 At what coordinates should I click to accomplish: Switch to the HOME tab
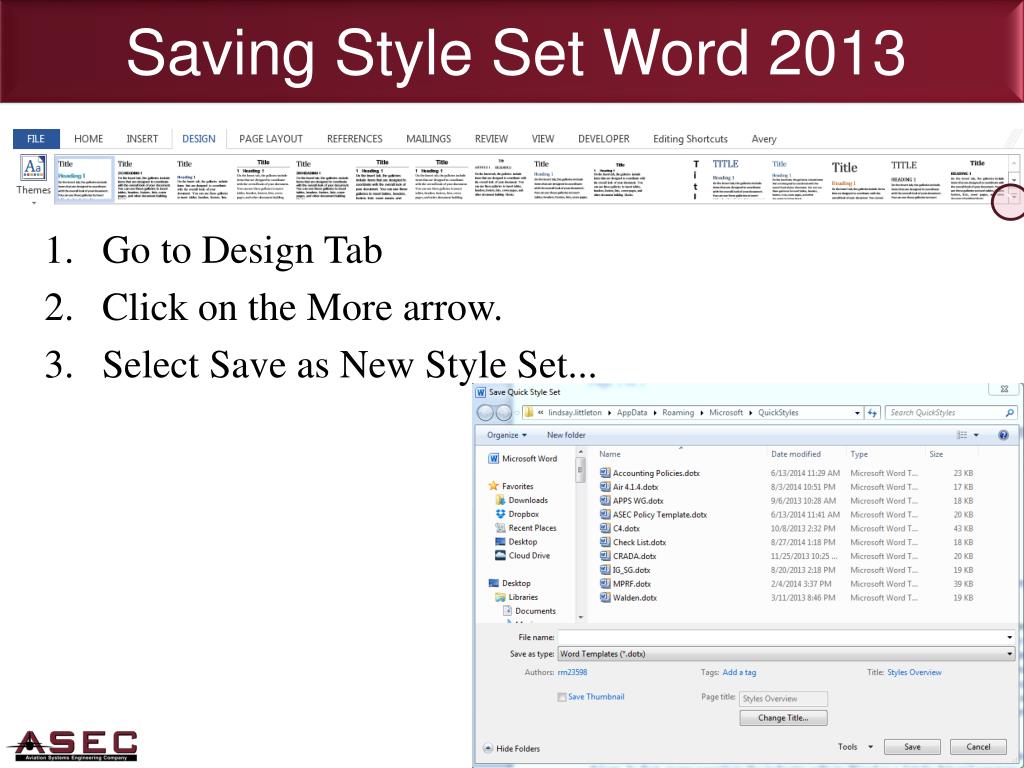coord(88,138)
